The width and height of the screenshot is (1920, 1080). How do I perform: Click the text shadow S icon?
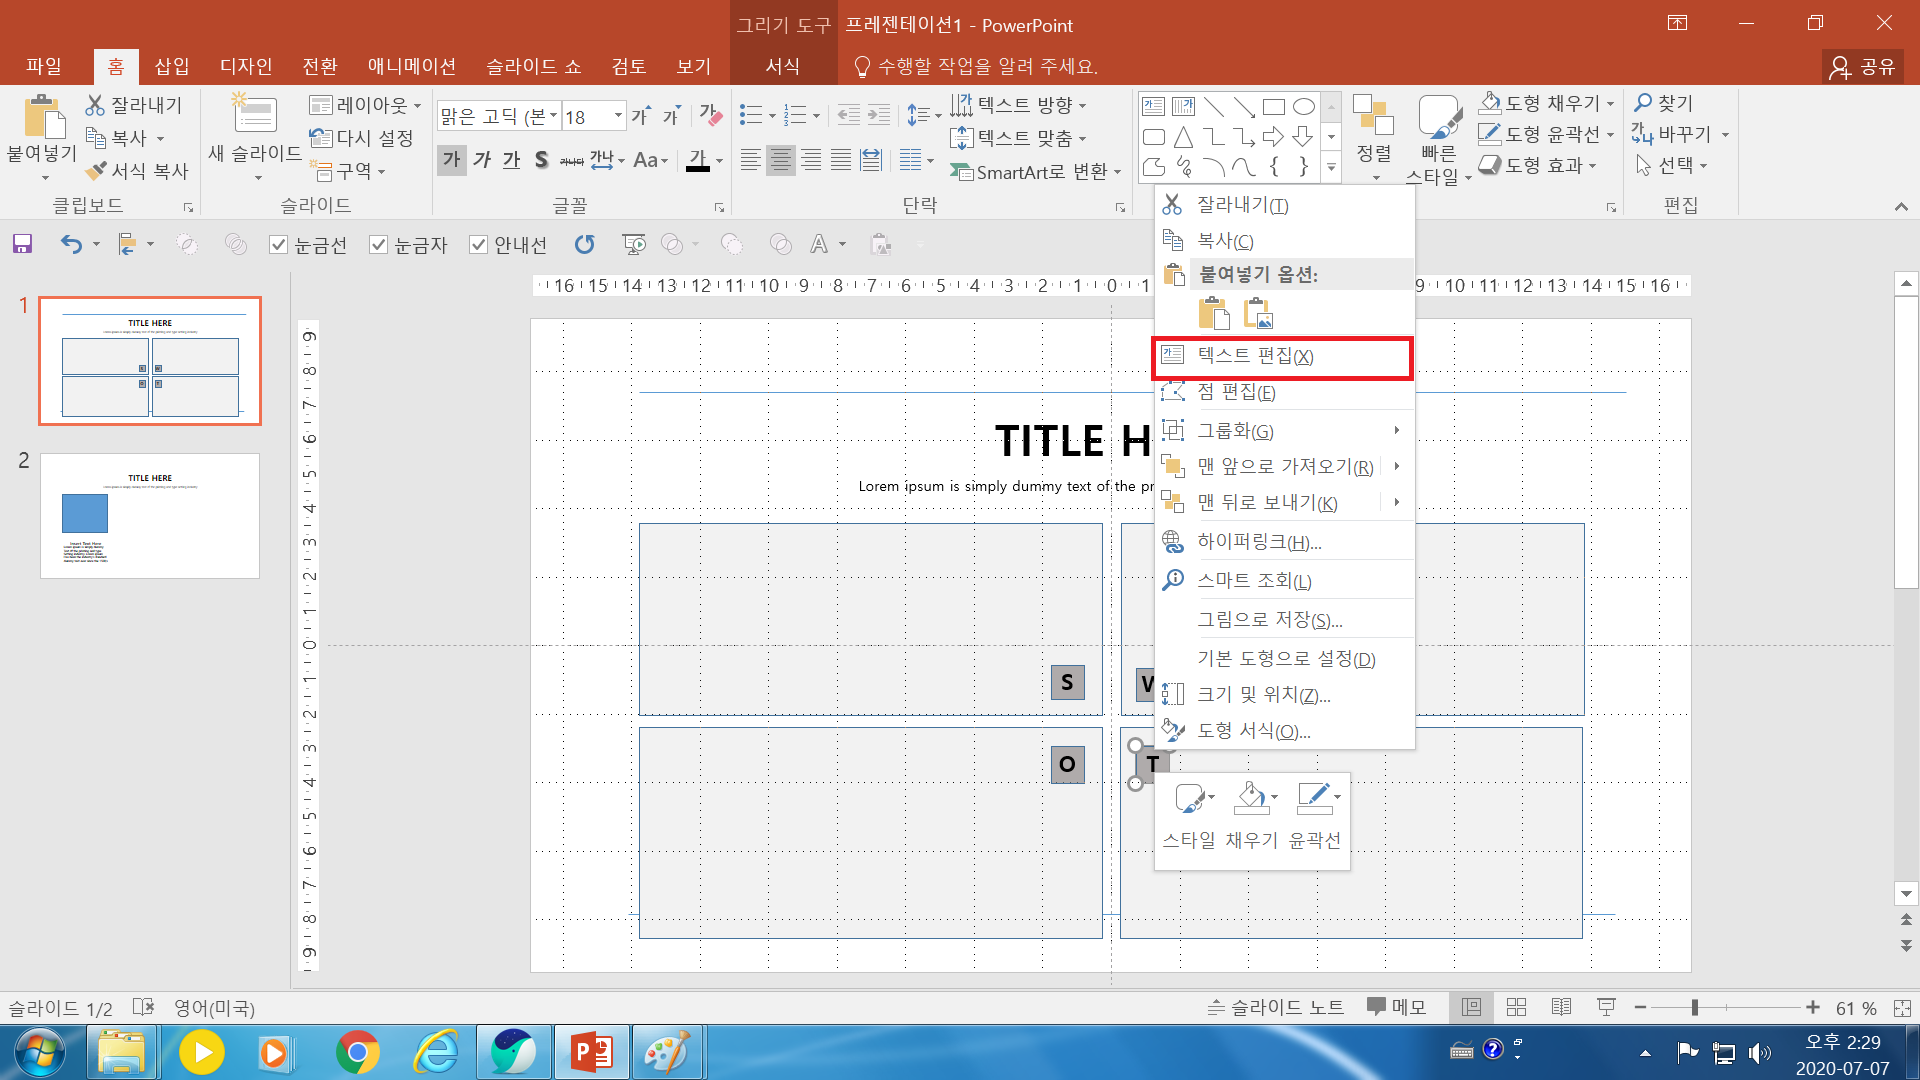[x=541, y=160]
